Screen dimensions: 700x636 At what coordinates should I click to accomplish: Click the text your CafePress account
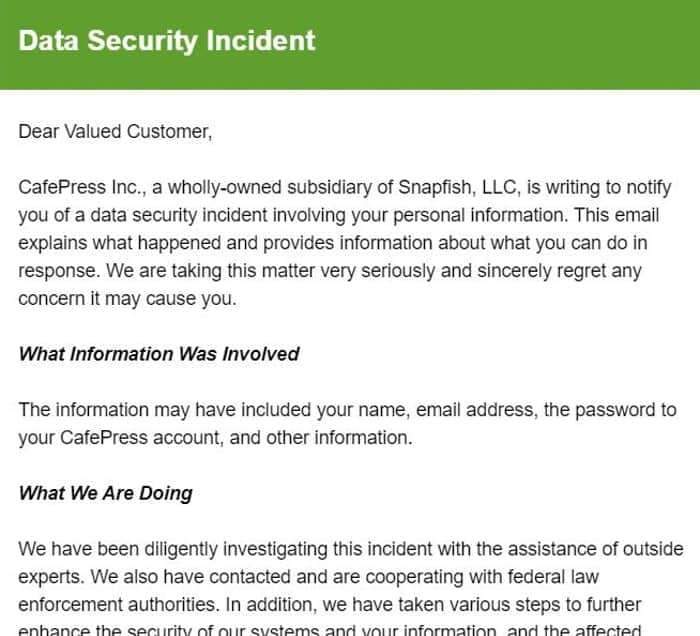(x=120, y=438)
